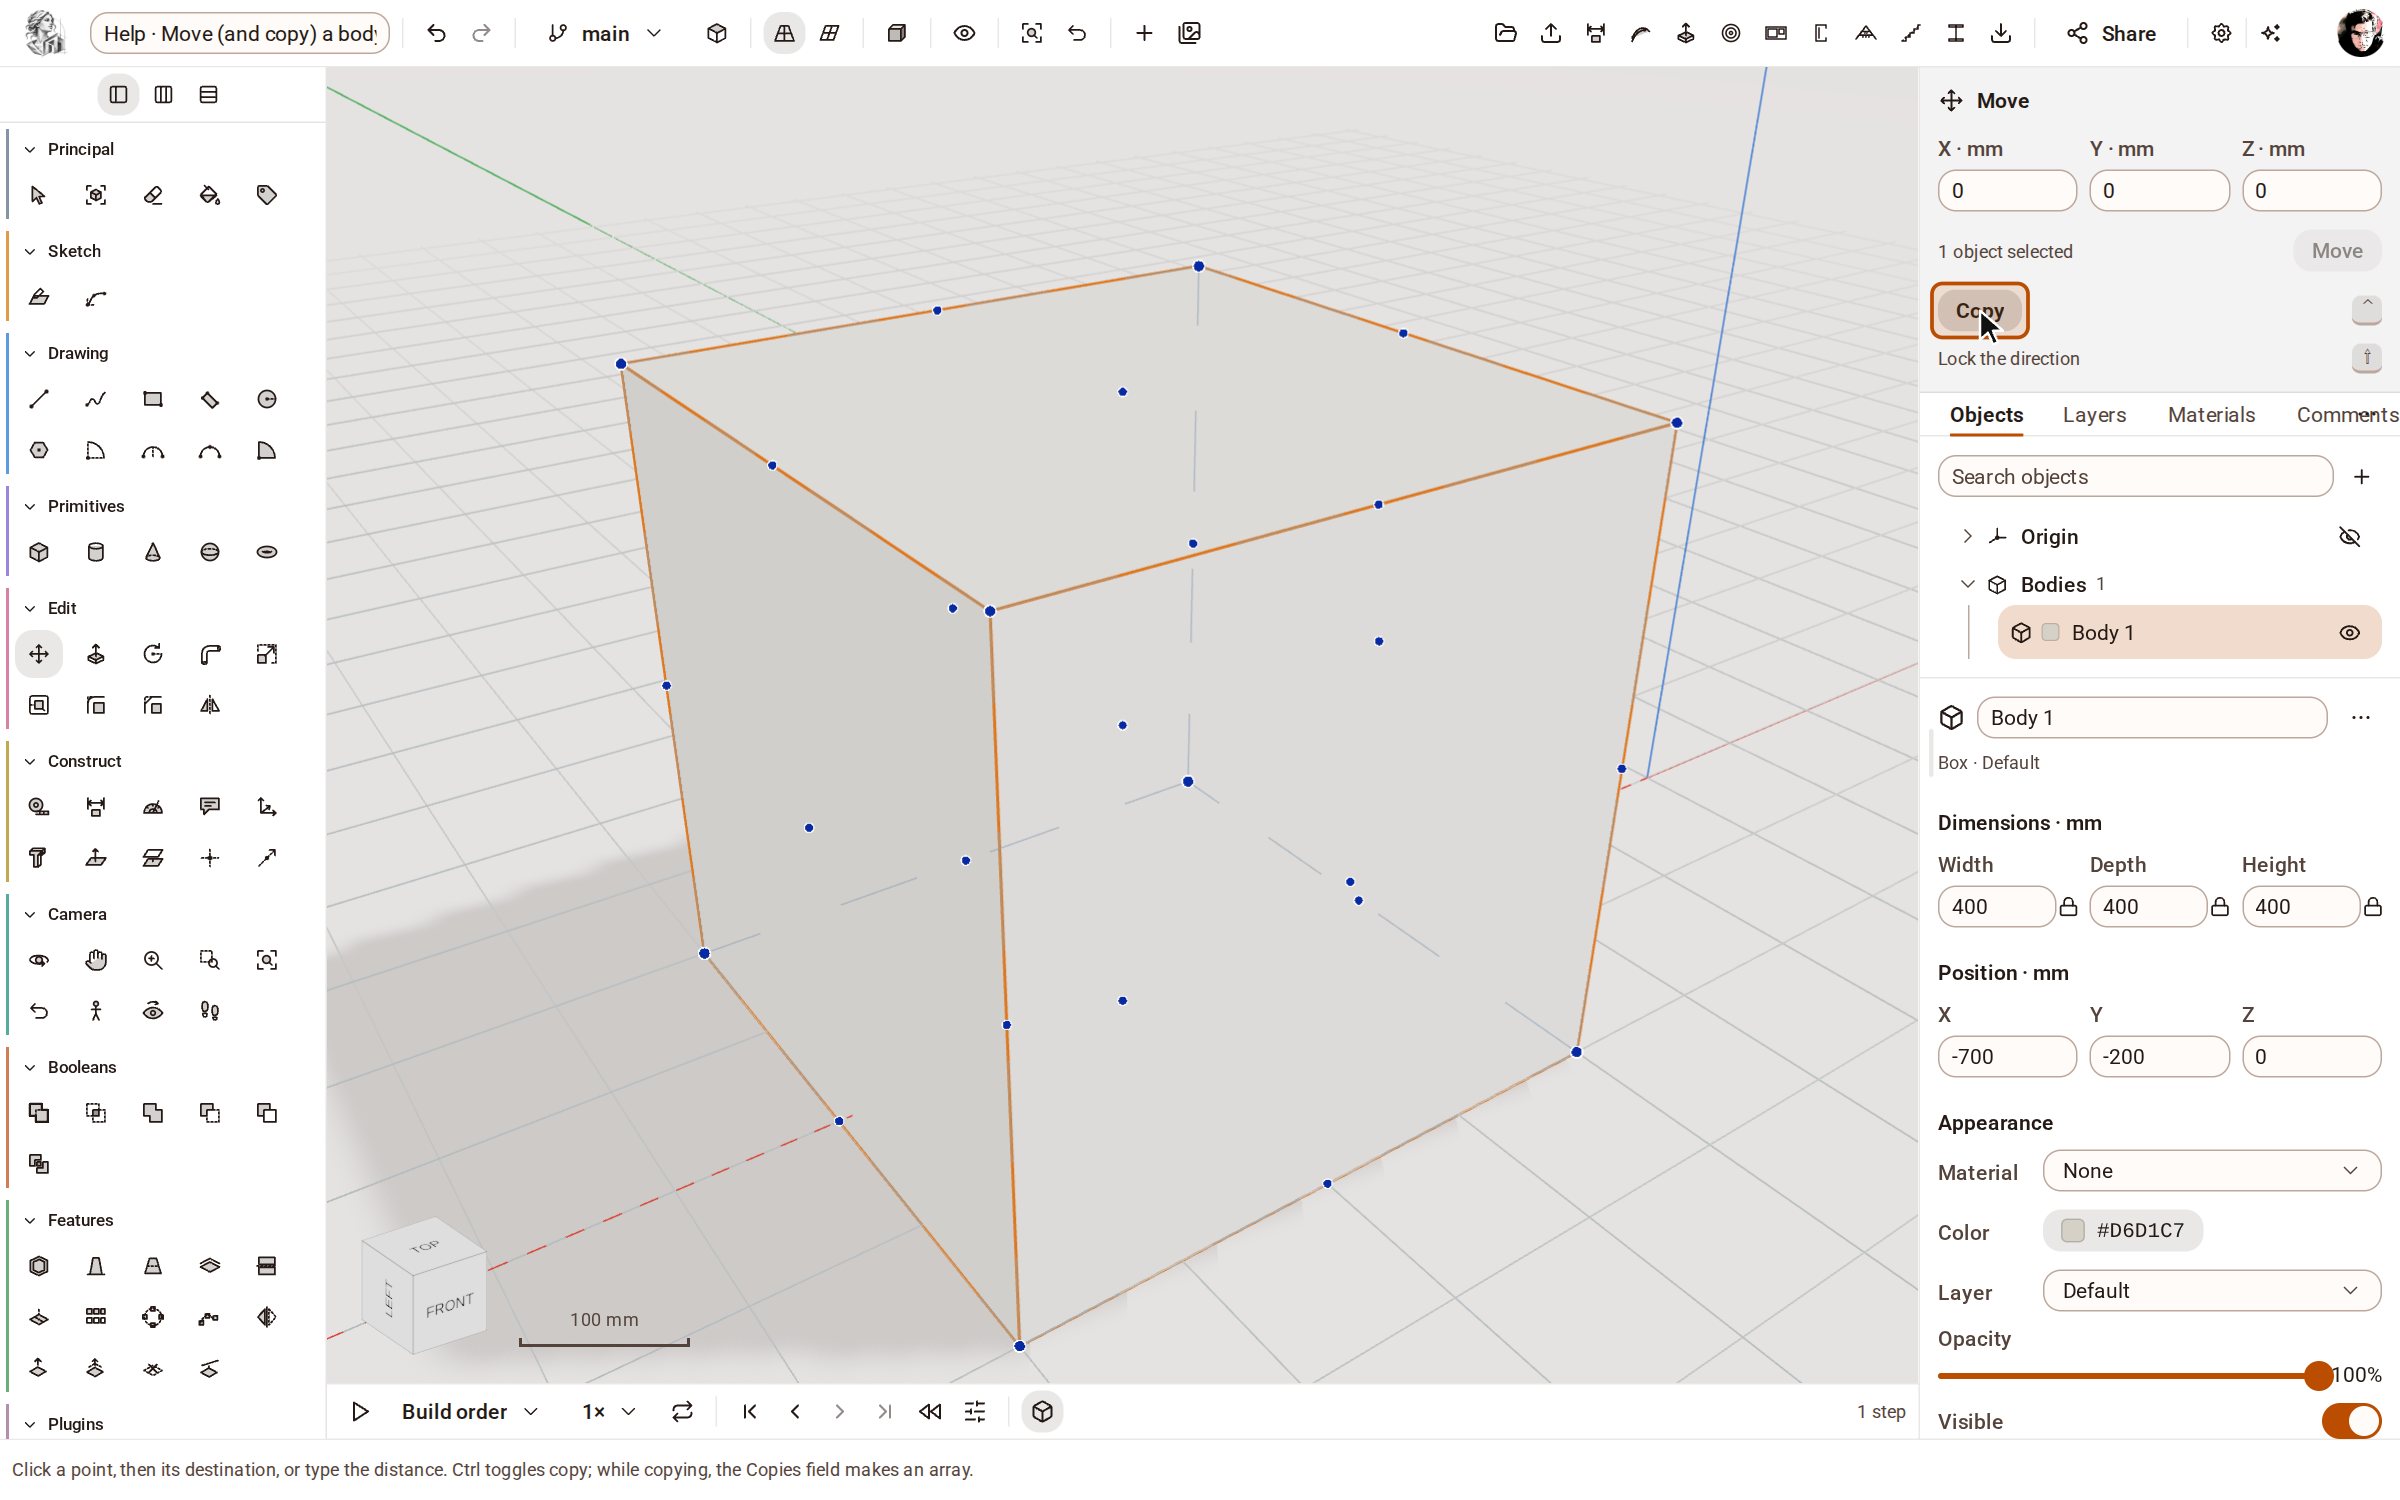
Task: Pick the Cylinder primitive tool
Action: point(96,552)
